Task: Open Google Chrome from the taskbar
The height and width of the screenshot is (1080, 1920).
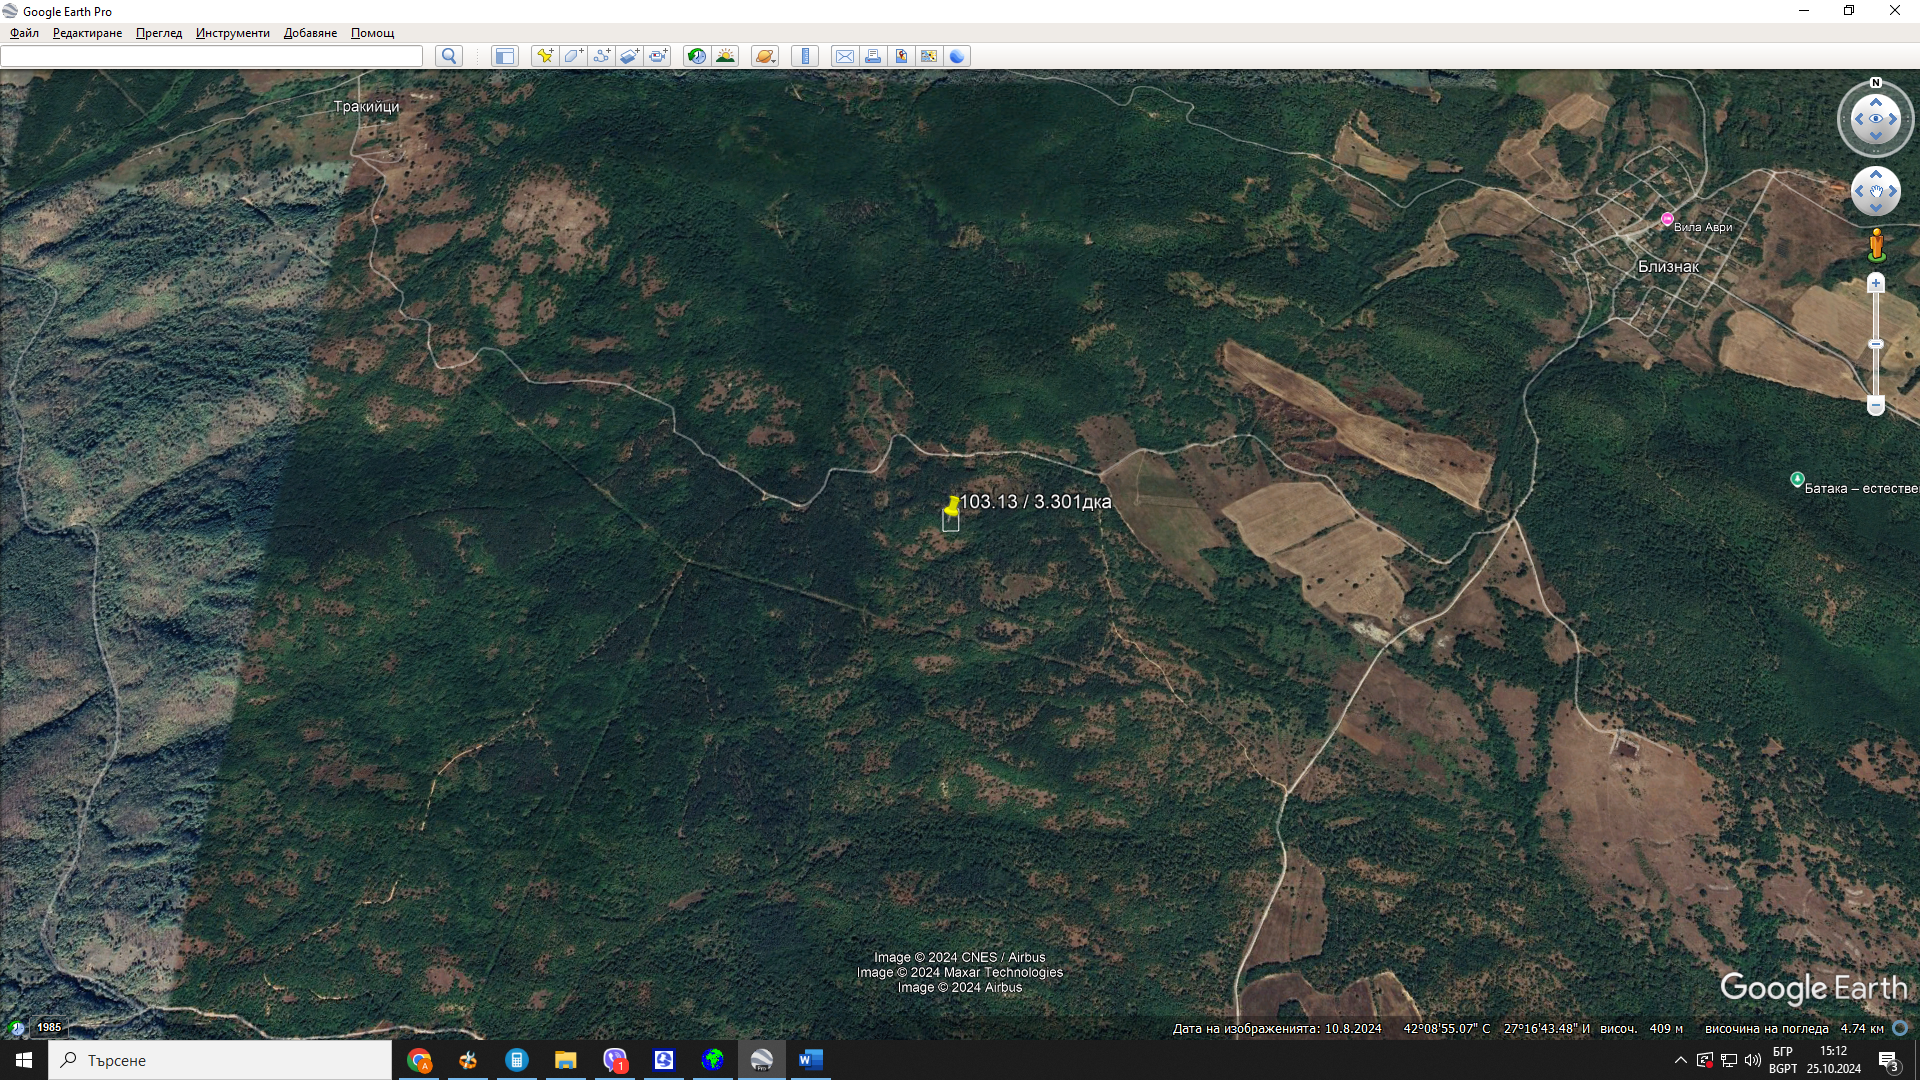Action: (419, 1060)
